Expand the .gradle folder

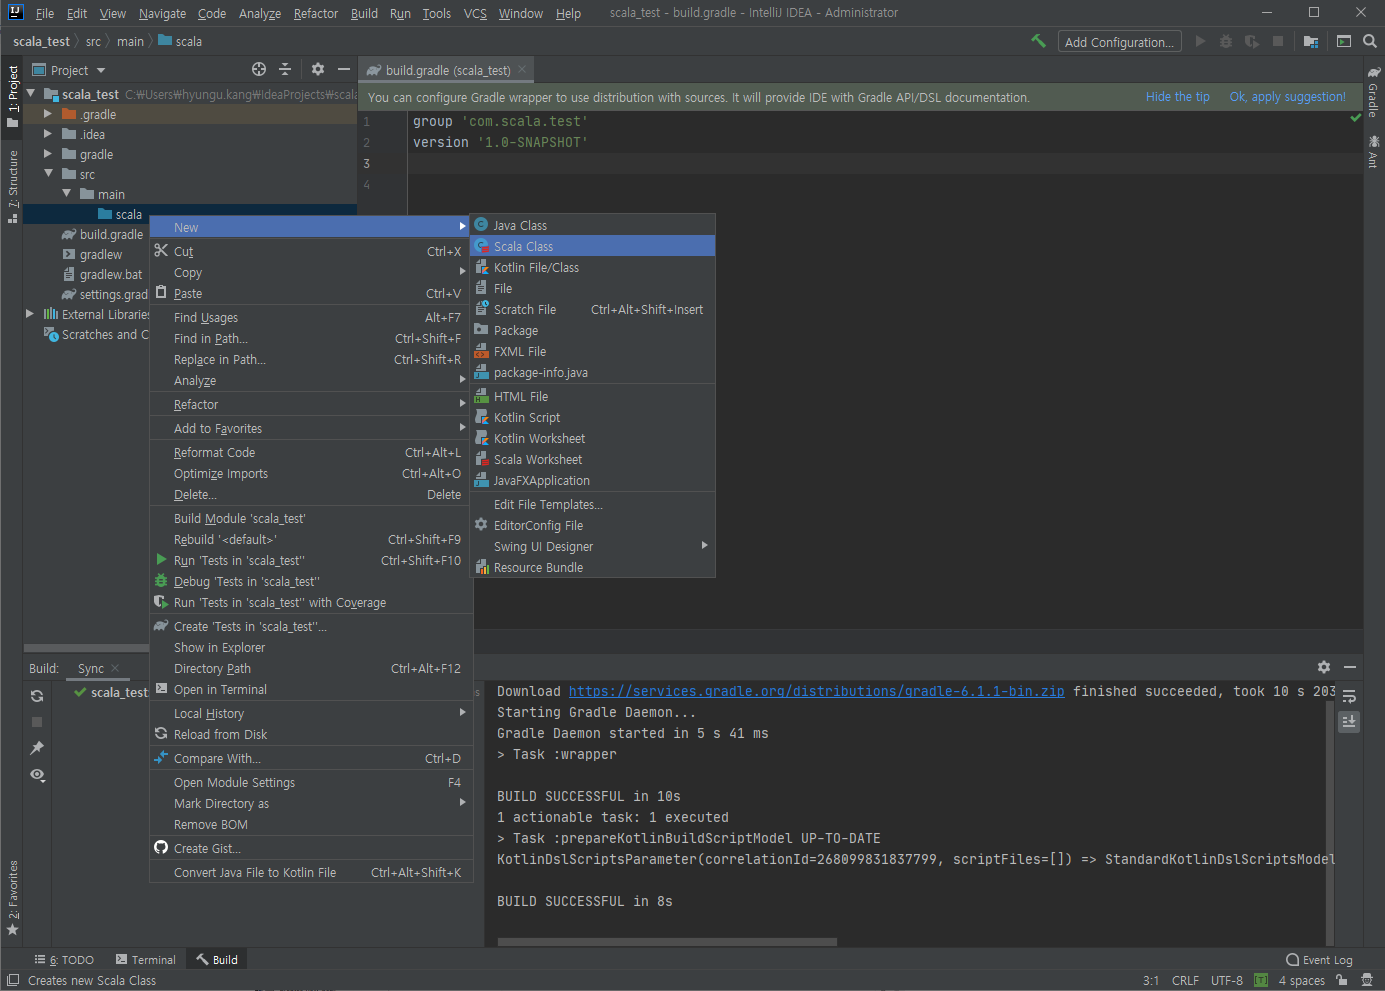48,114
